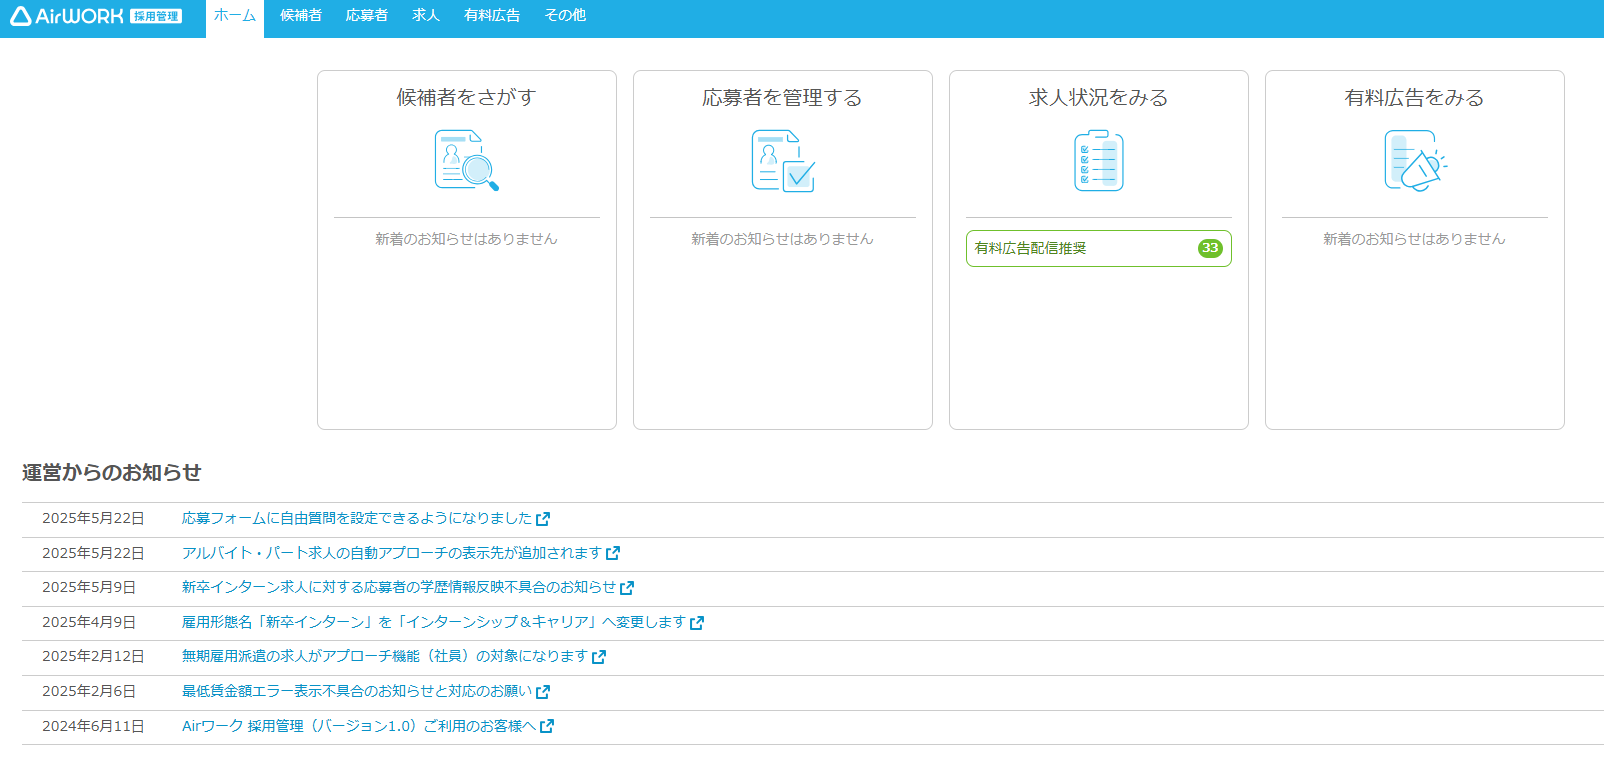Viewport: 1604px width, 759px height.
Task: Click external link icon beside 最低賃金額エラー notice
Action: click(x=543, y=692)
